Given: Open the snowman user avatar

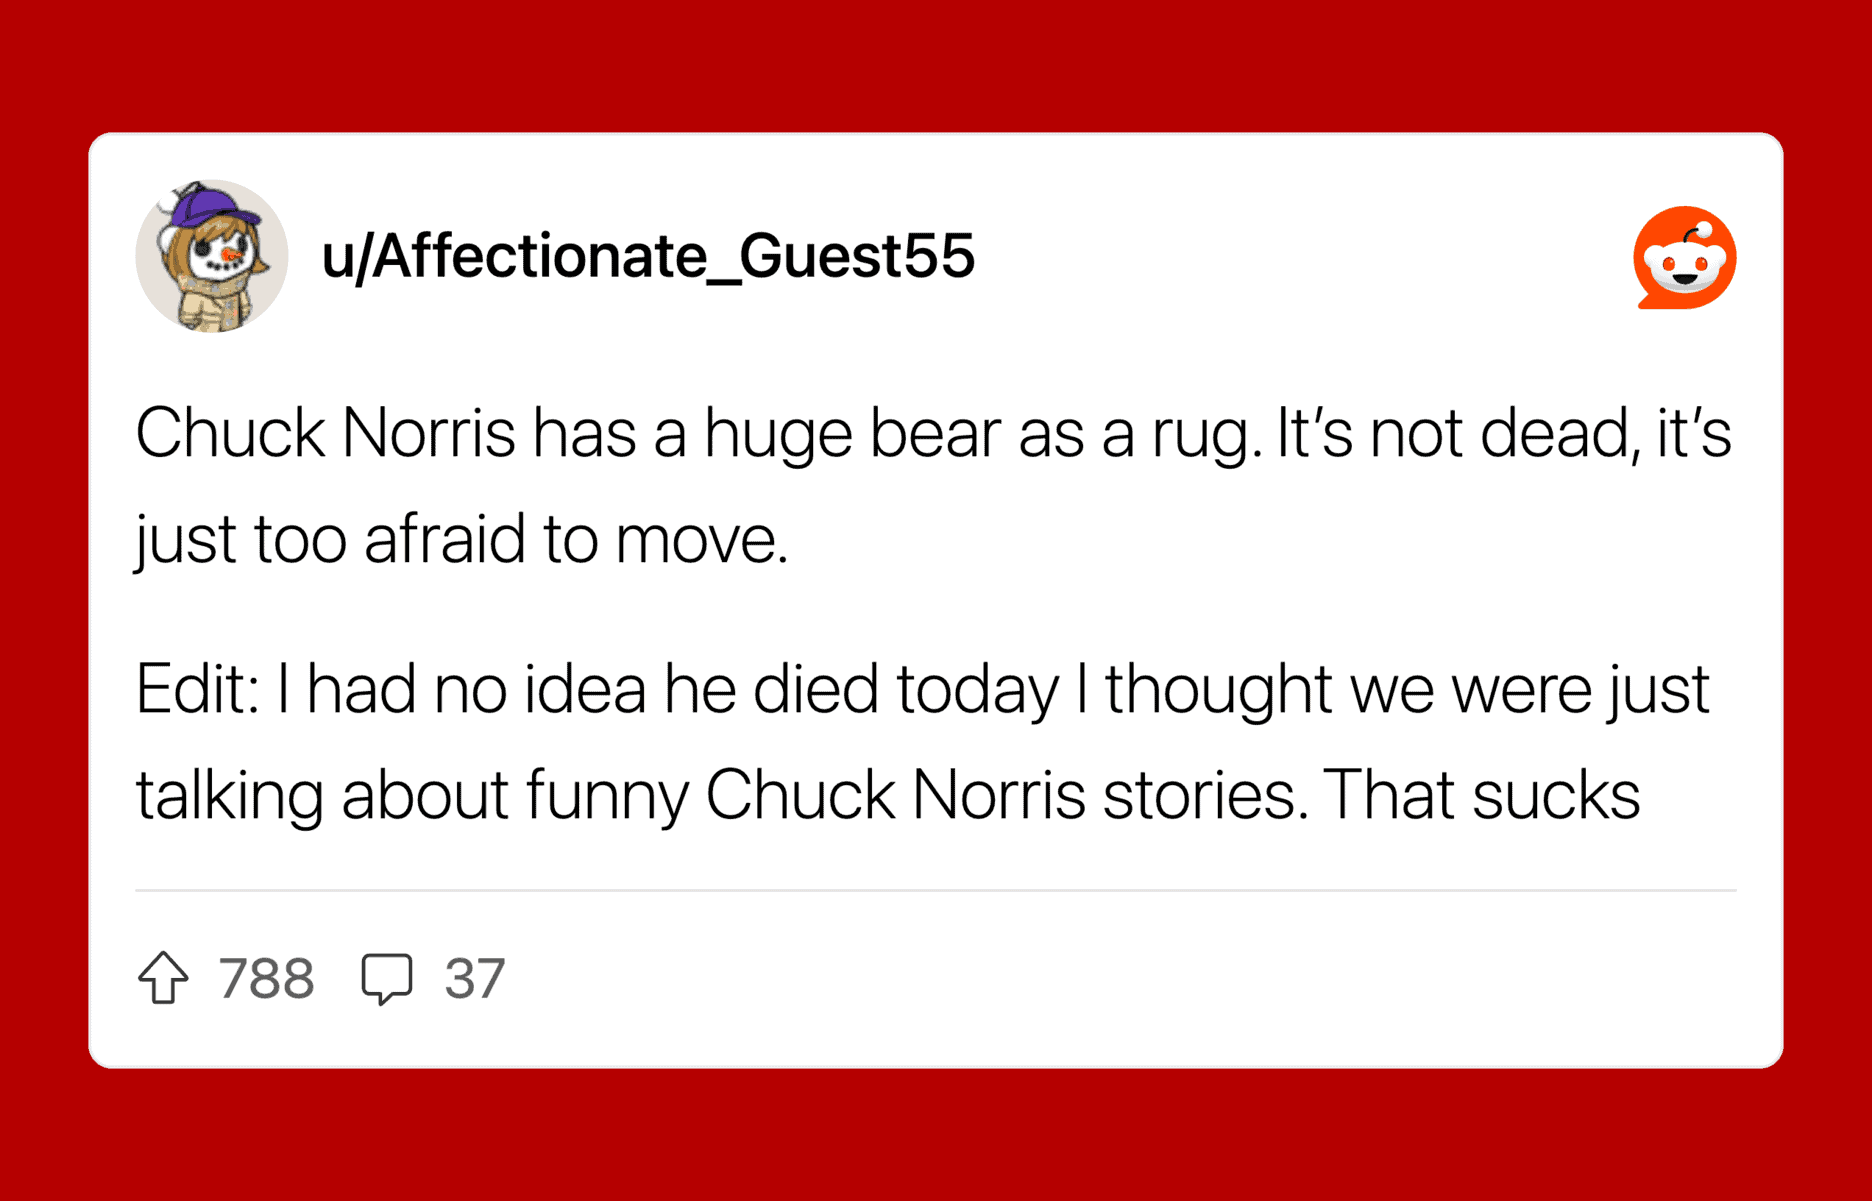Looking at the screenshot, I should tap(212, 256).
